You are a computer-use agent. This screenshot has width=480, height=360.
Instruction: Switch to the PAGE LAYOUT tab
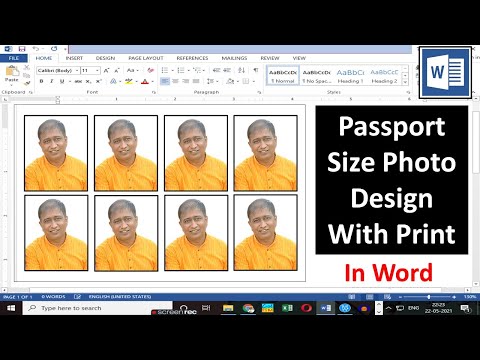tap(146, 58)
